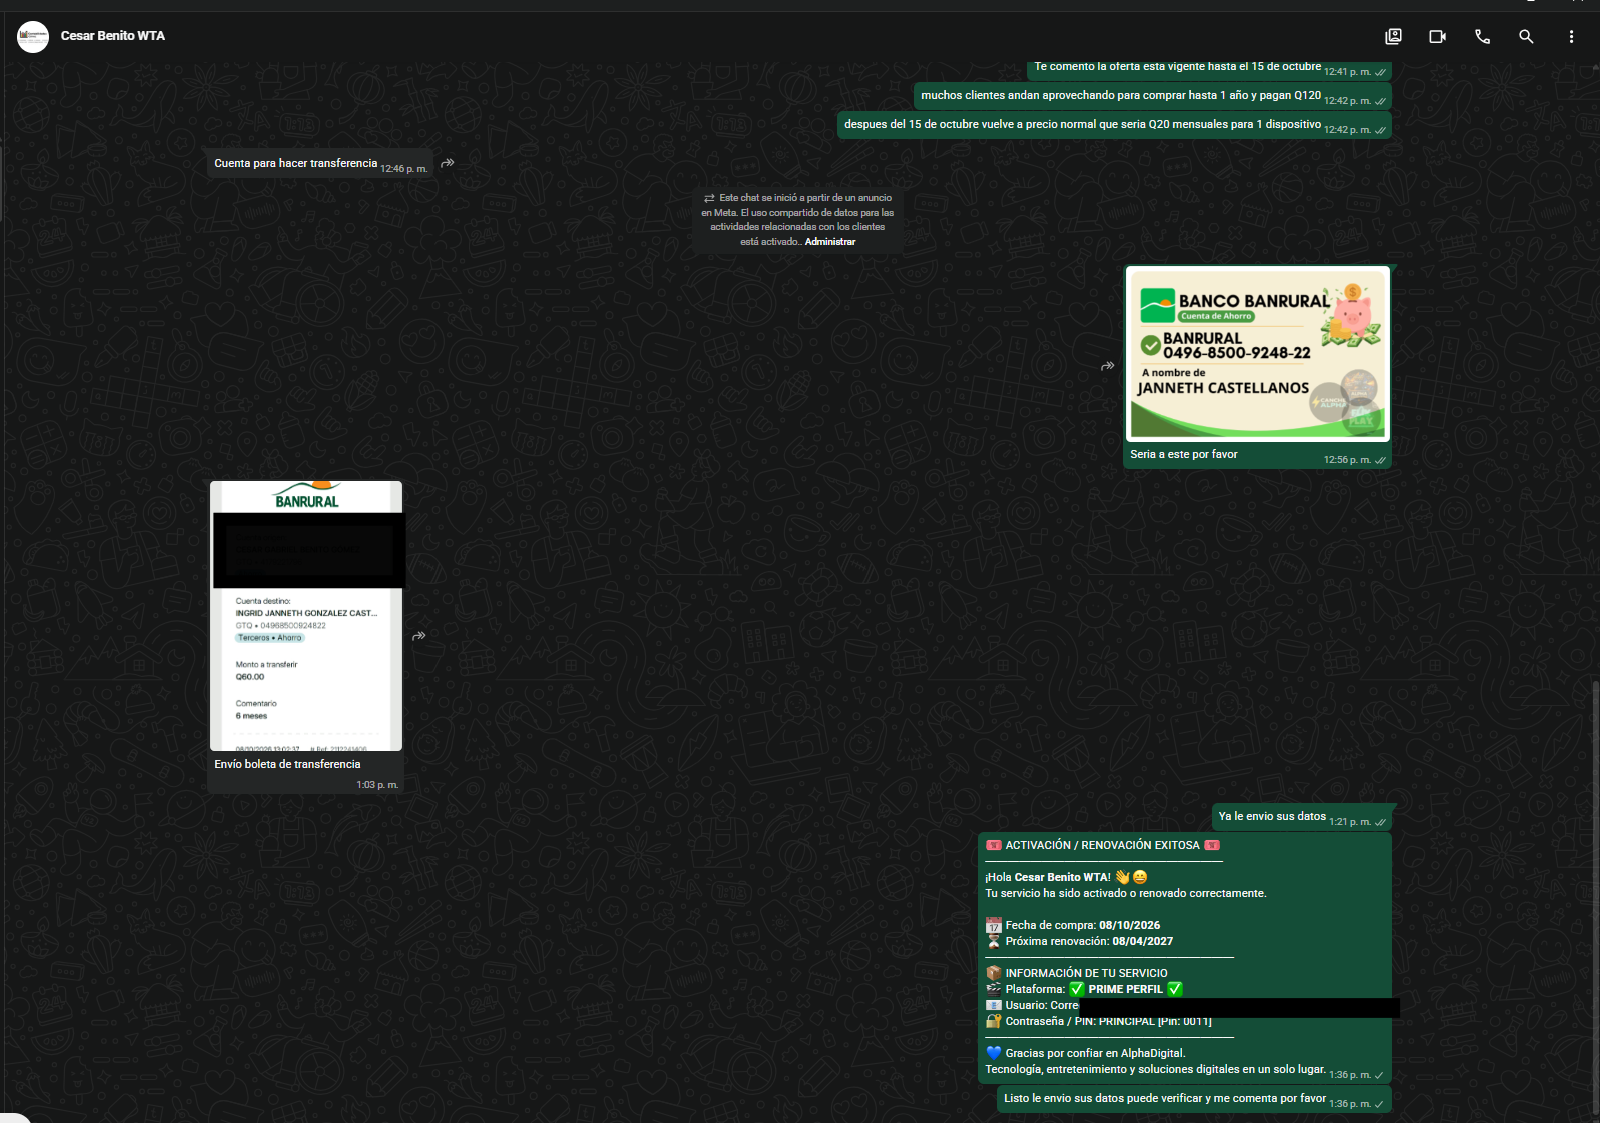
Task: Open the three-dot chat menu
Action: (x=1571, y=36)
